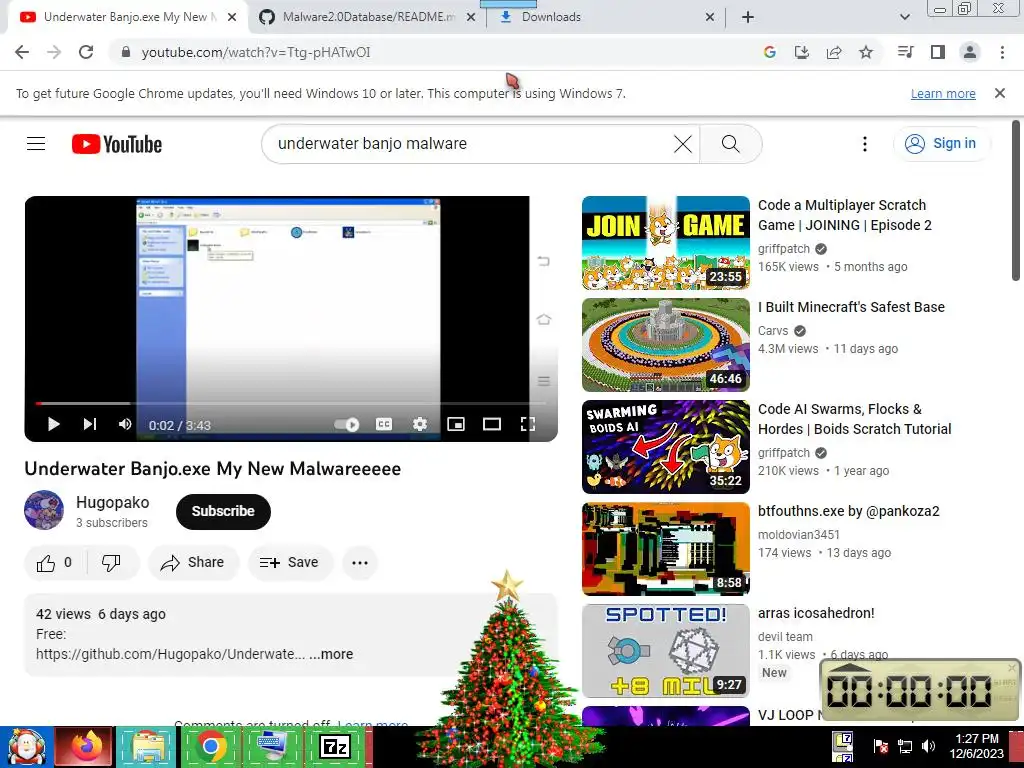Toggle the autoplay switch
Screen dimensions: 1024x768
click(347, 425)
